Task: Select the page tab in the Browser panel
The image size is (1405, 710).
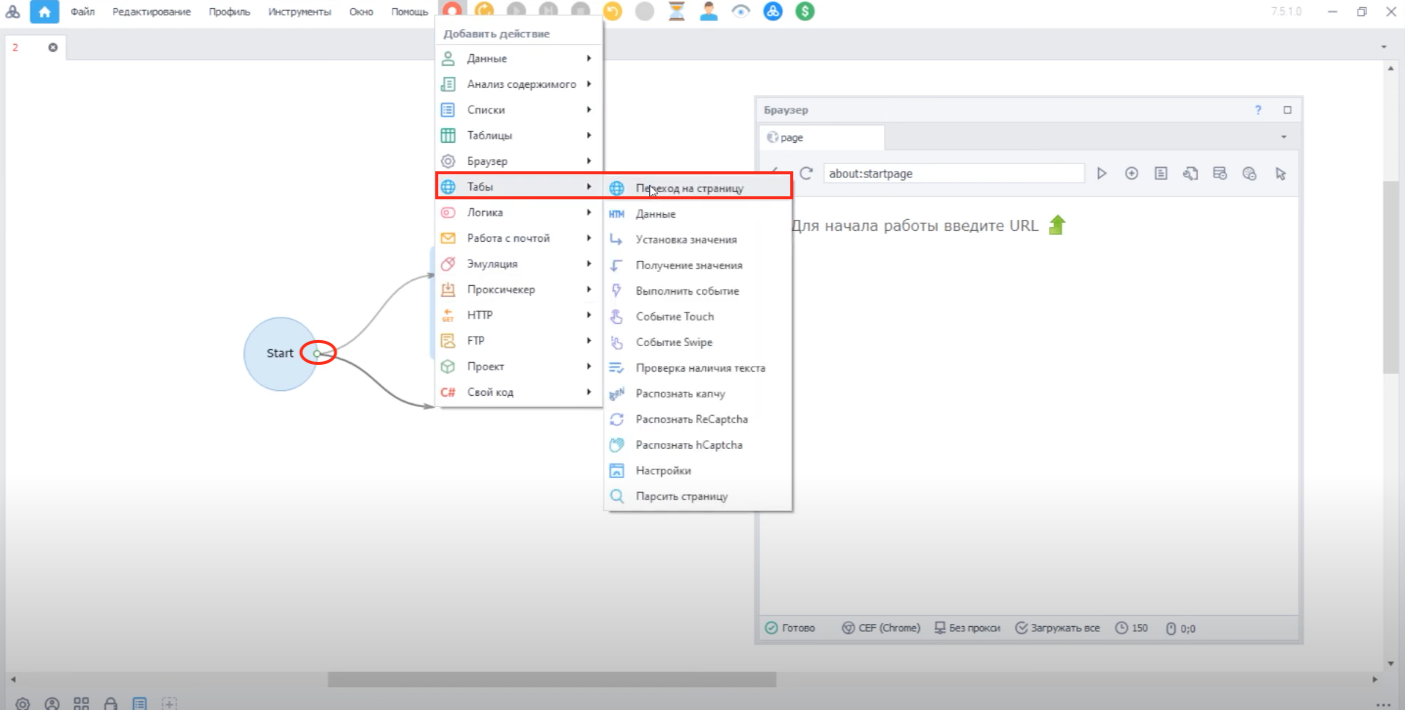Action: (x=821, y=138)
